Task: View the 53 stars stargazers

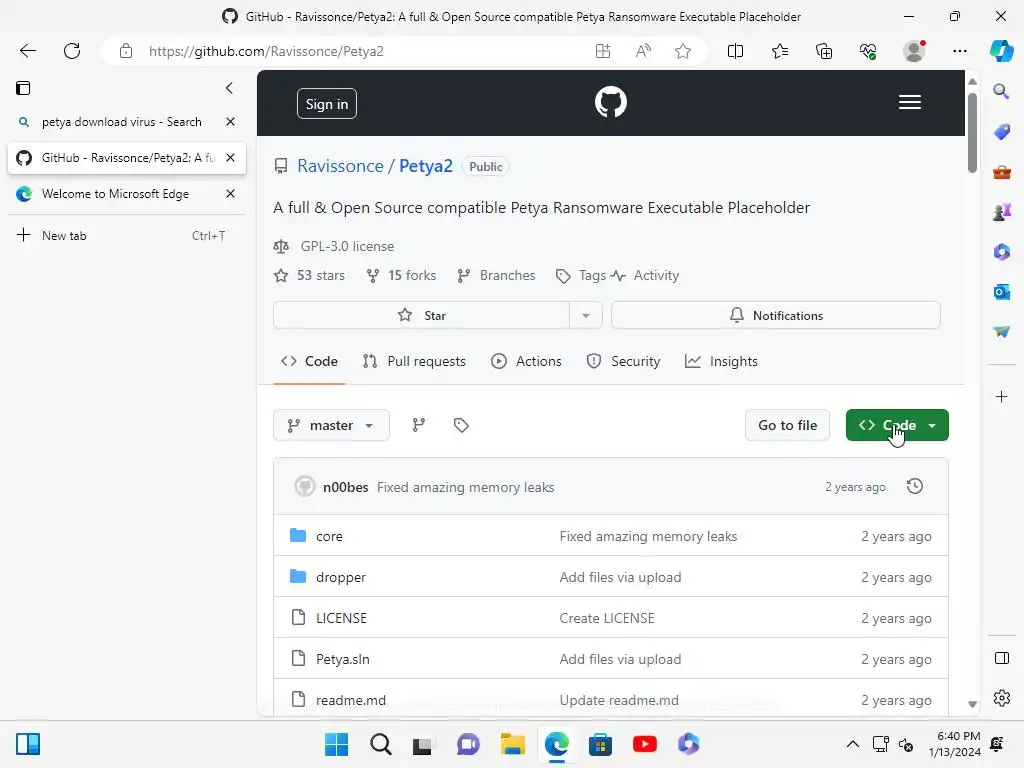Action: click(310, 276)
